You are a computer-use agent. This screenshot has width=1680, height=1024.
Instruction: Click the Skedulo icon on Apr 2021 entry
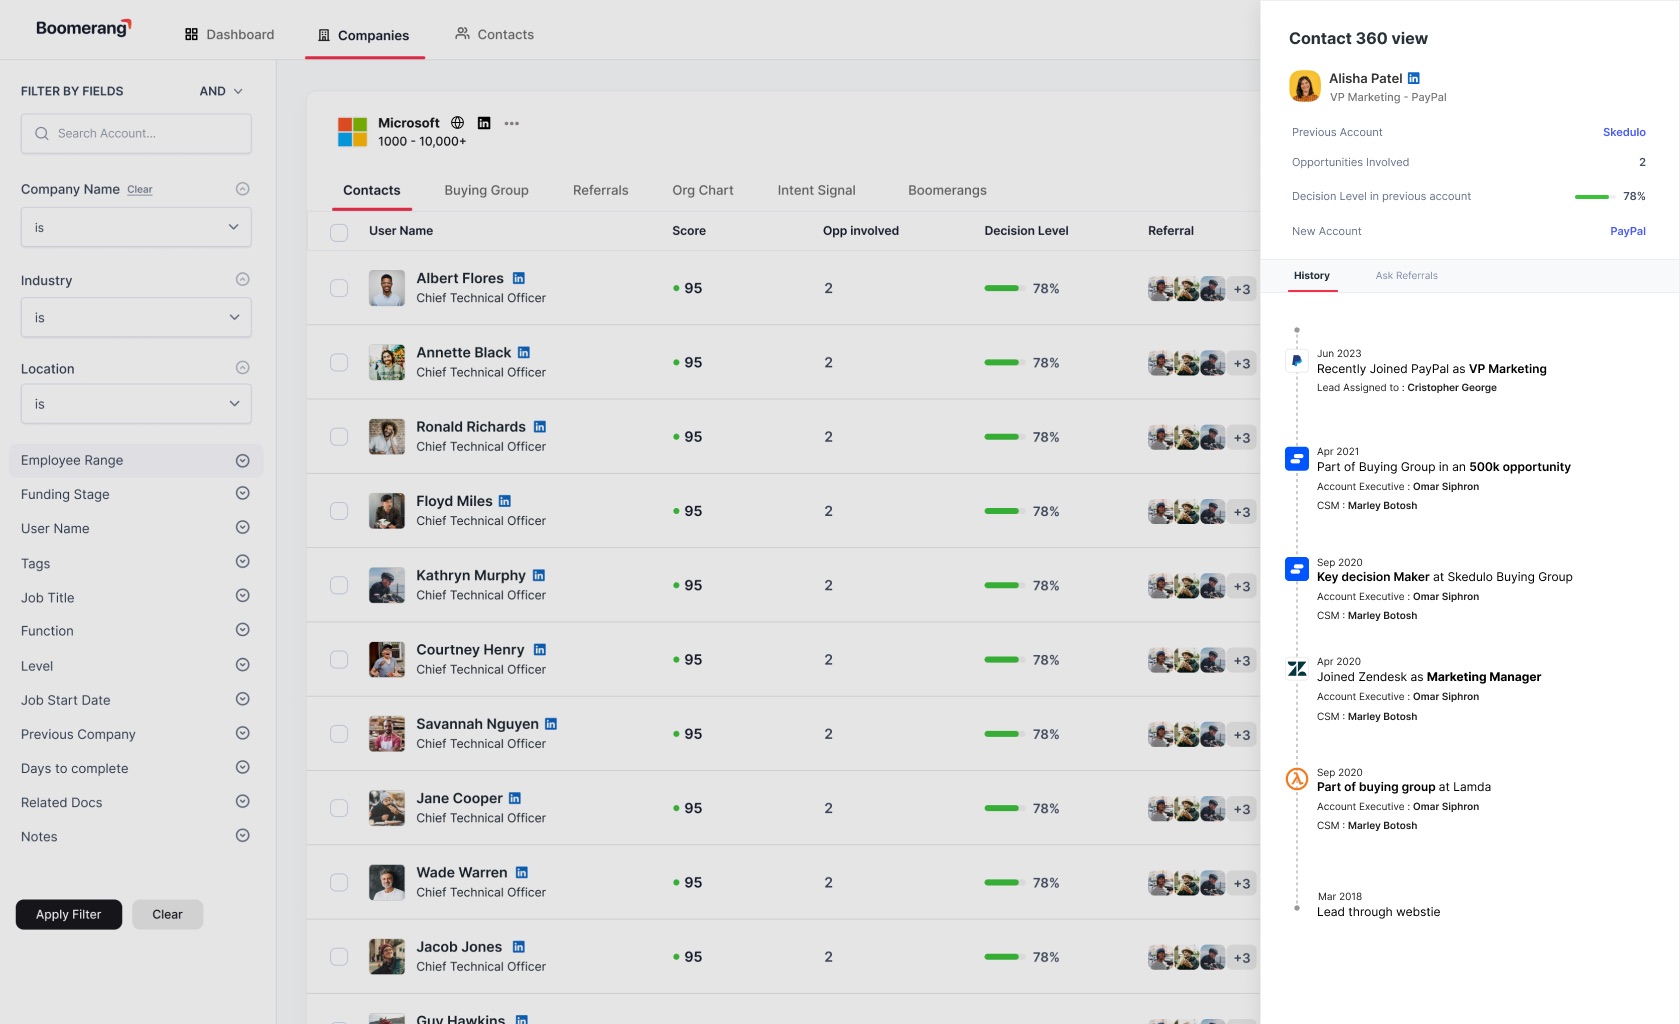pyautogui.click(x=1297, y=459)
